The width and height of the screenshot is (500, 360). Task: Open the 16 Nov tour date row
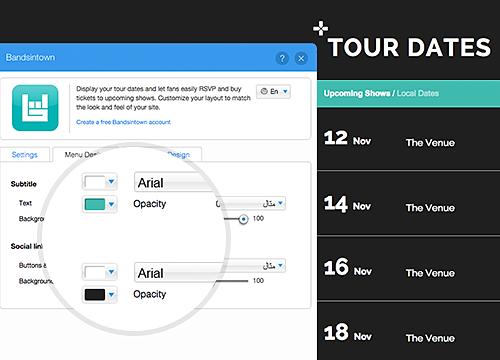[409, 269]
